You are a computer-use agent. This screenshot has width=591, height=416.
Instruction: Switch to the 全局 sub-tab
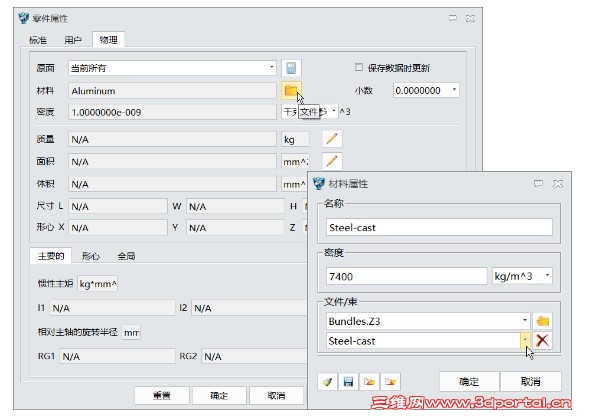(x=126, y=256)
